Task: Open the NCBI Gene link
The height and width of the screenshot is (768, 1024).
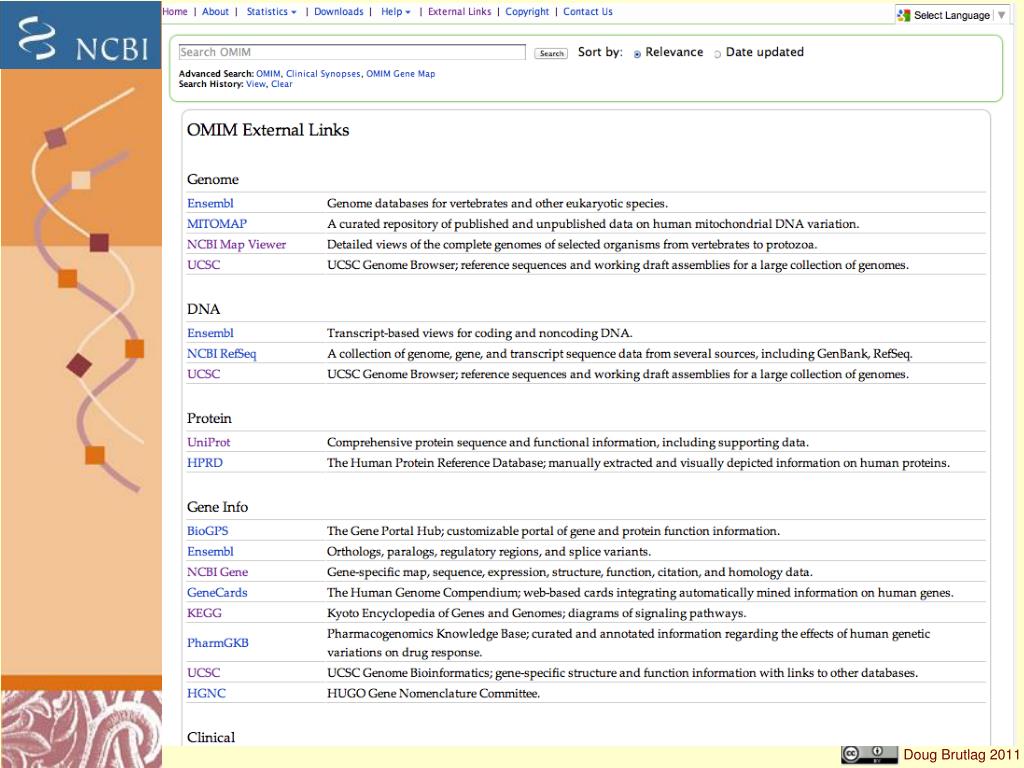Action: [217, 572]
